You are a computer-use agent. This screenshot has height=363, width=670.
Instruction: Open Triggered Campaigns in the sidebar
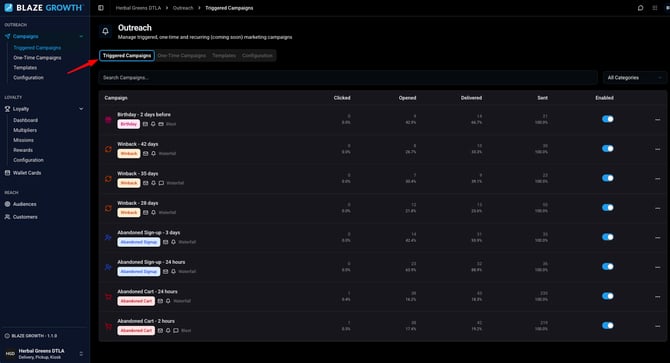[37, 48]
